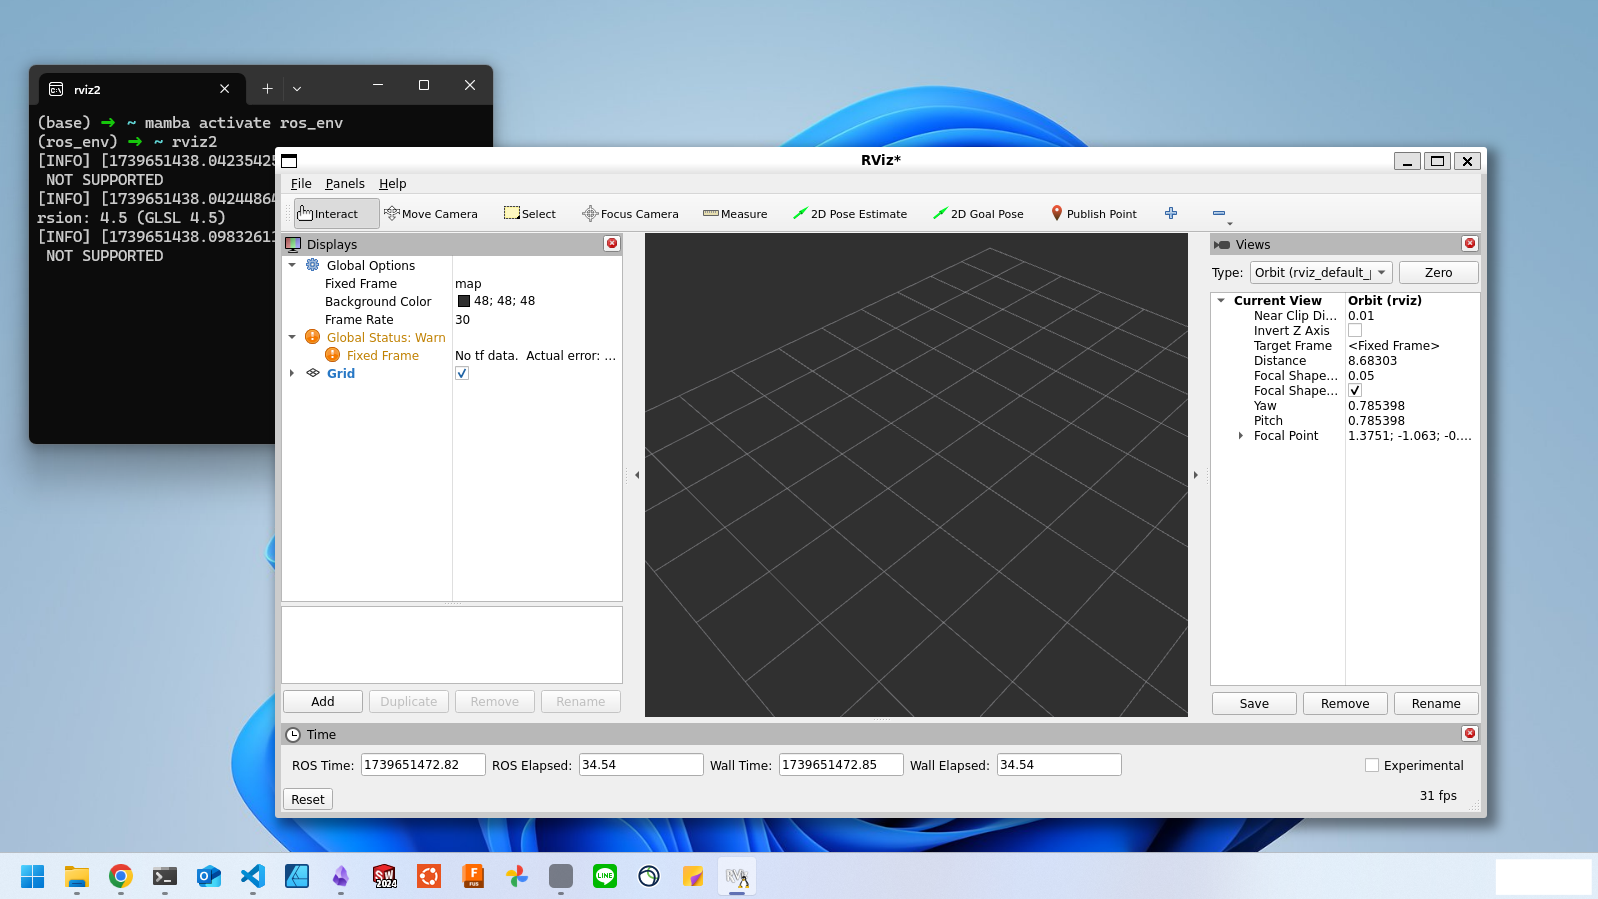The image size is (1598, 899).
Task: Add a new tool with plus icon
Action: [1171, 213]
